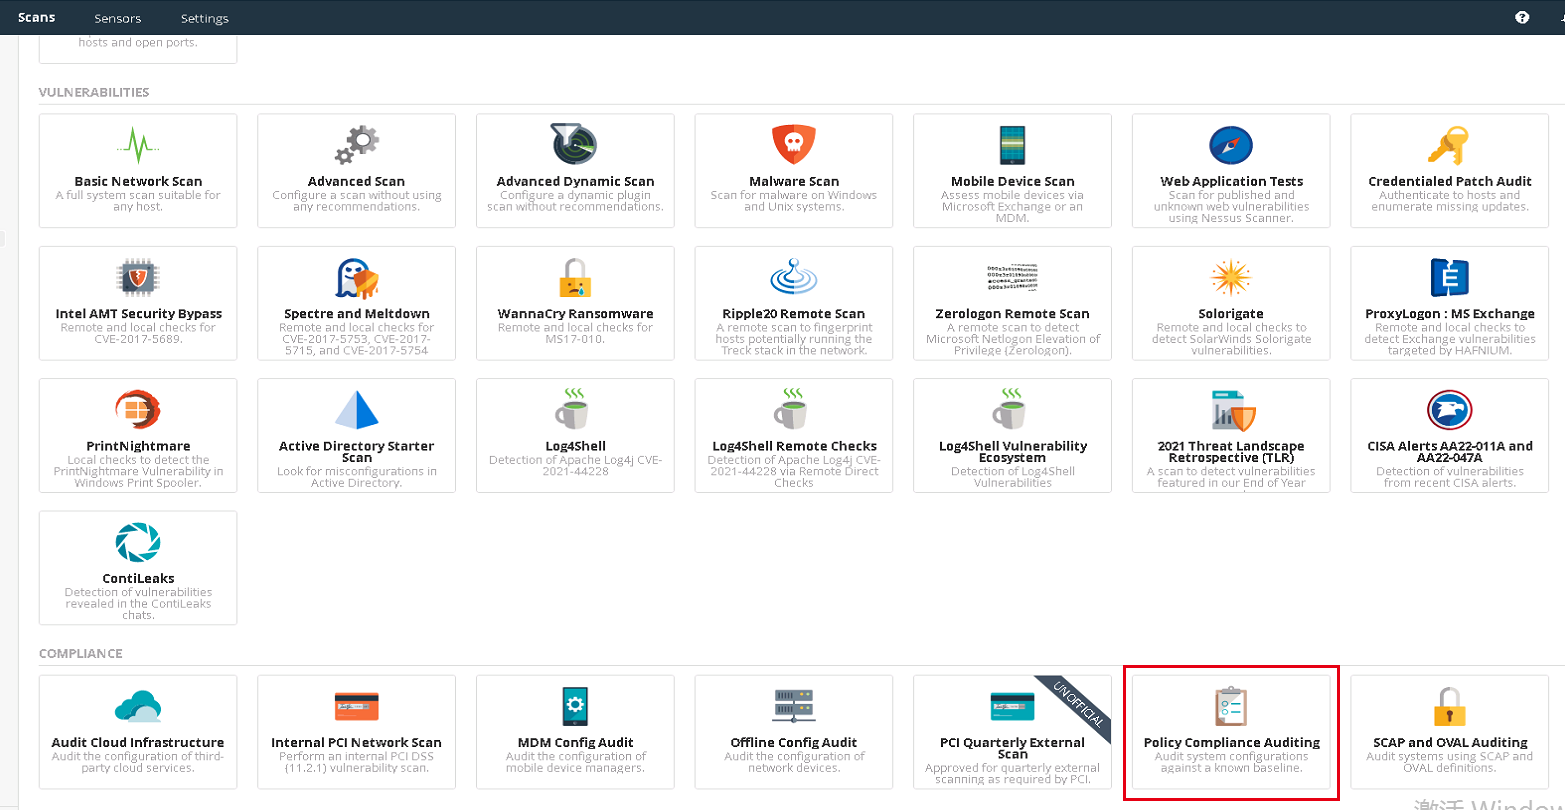Click the Log4Shell coffee cup icon
The image size is (1565, 810).
pos(575,410)
